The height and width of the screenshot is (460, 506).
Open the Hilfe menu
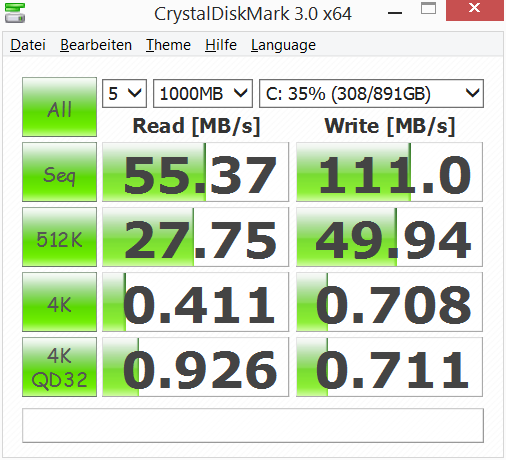(221, 45)
